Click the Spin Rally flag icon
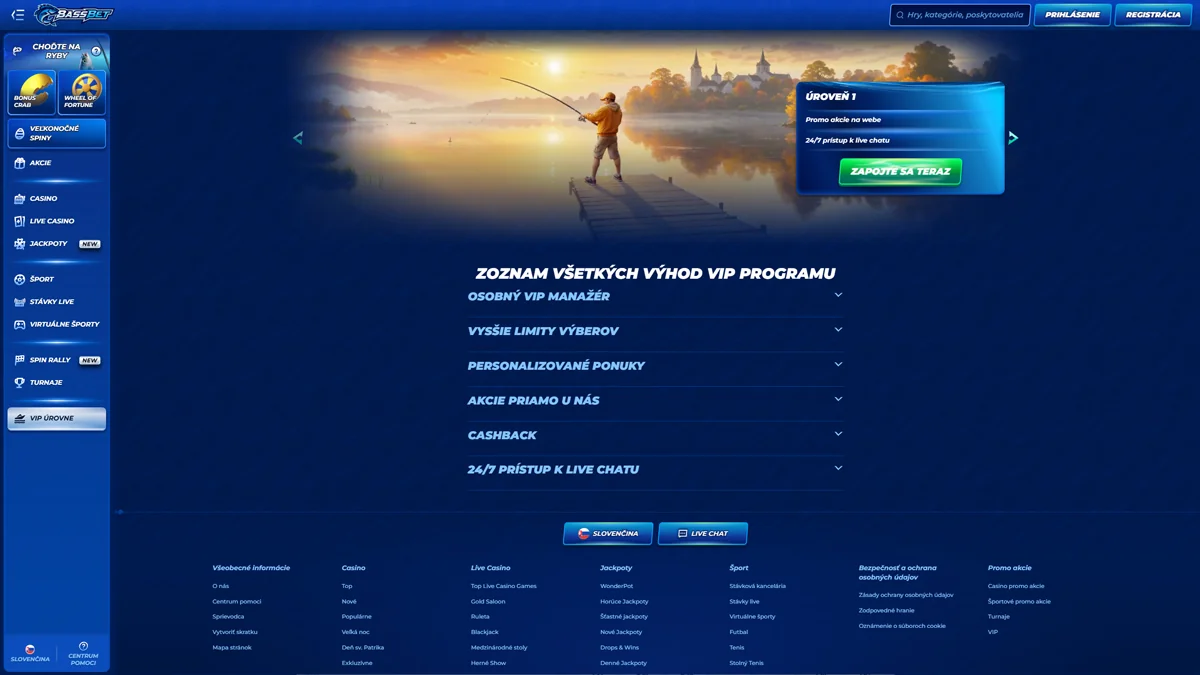1200x675 pixels. 19,360
